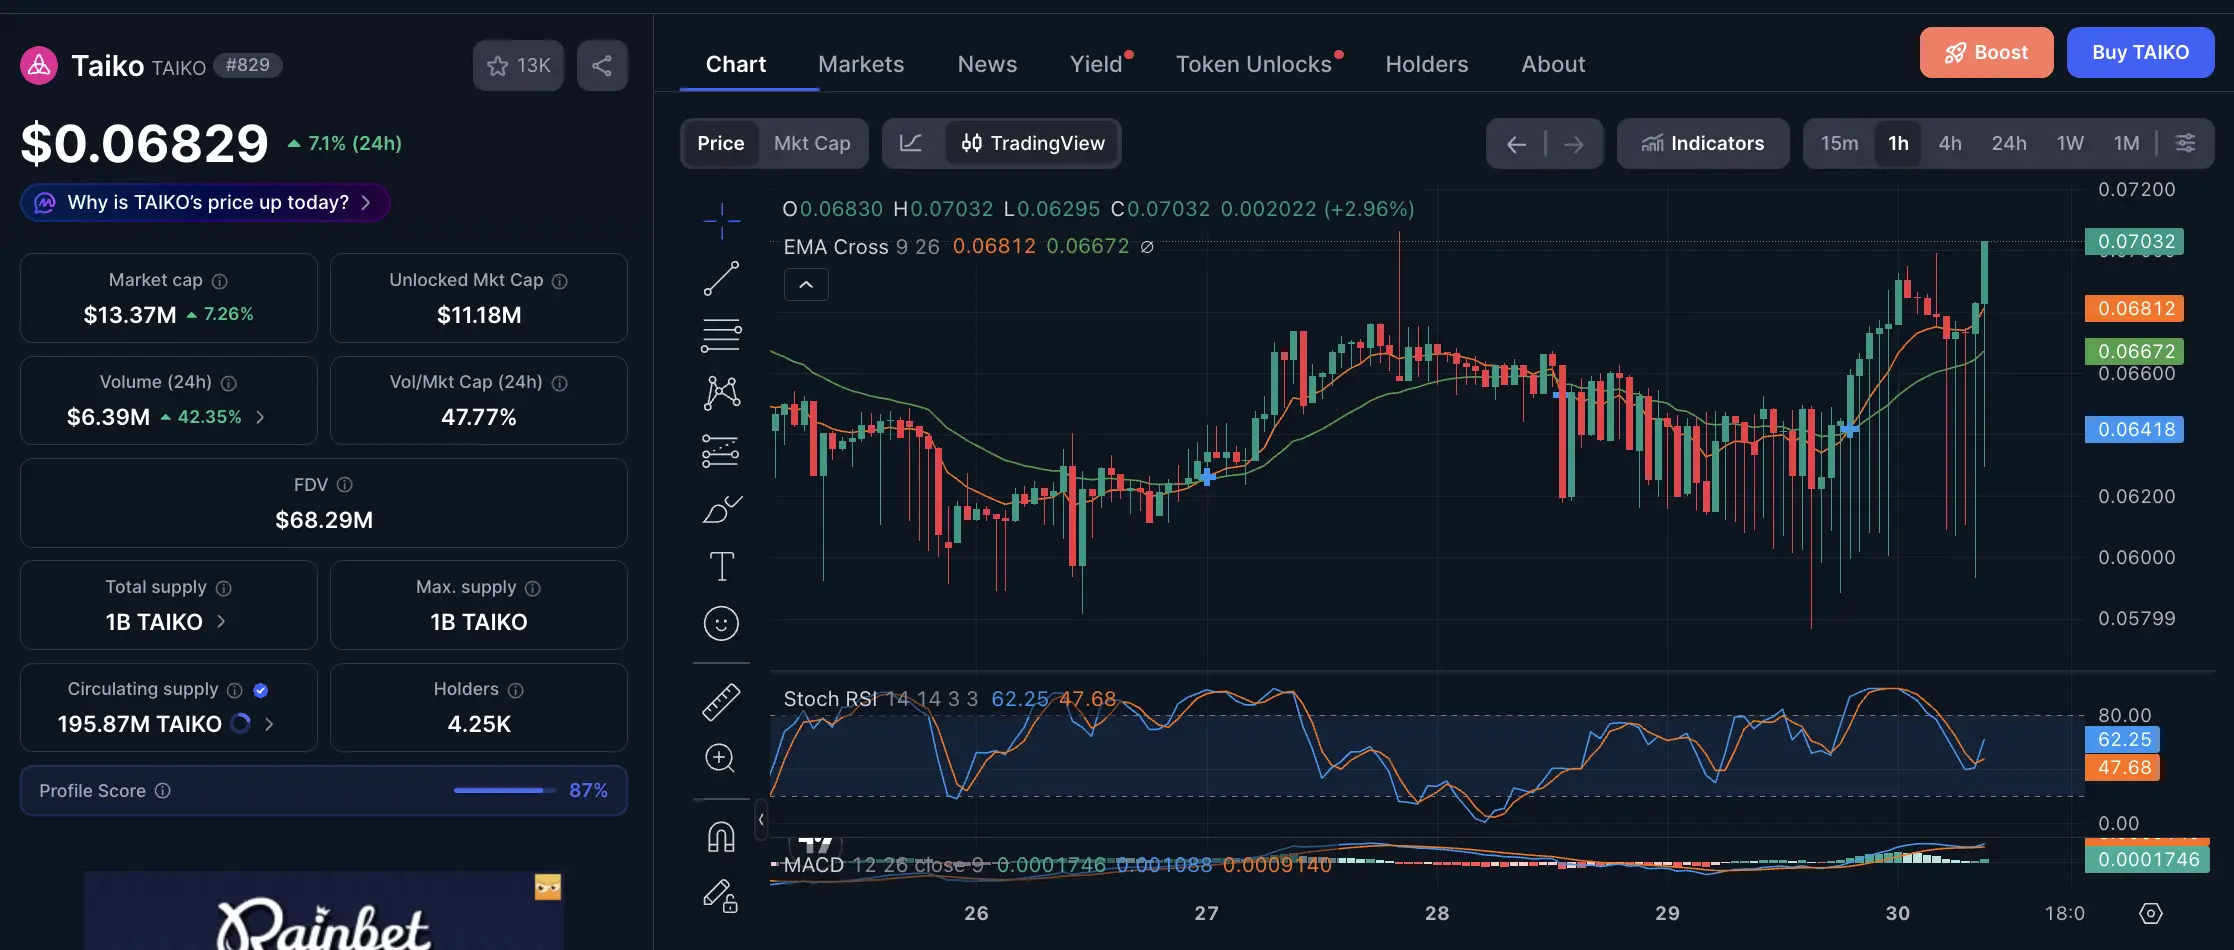Select the XABCD pattern tool
The width and height of the screenshot is (2234, 950).
tap(721, 393)
